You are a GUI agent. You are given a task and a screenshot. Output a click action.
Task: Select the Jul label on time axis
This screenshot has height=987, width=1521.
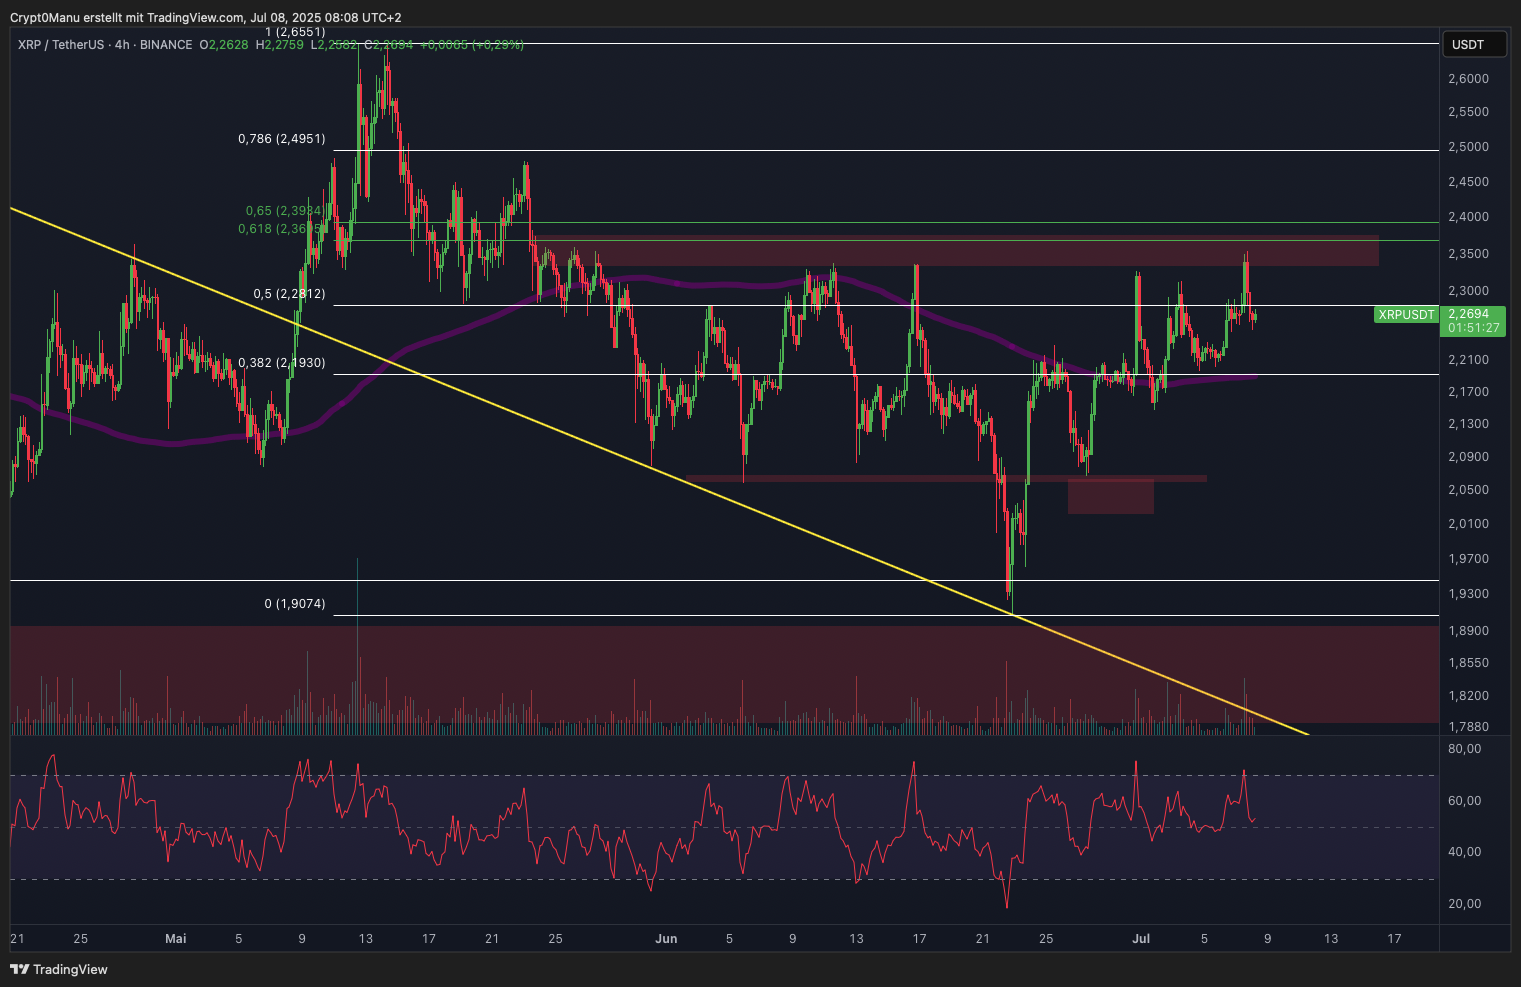[x=1141, y=939]
